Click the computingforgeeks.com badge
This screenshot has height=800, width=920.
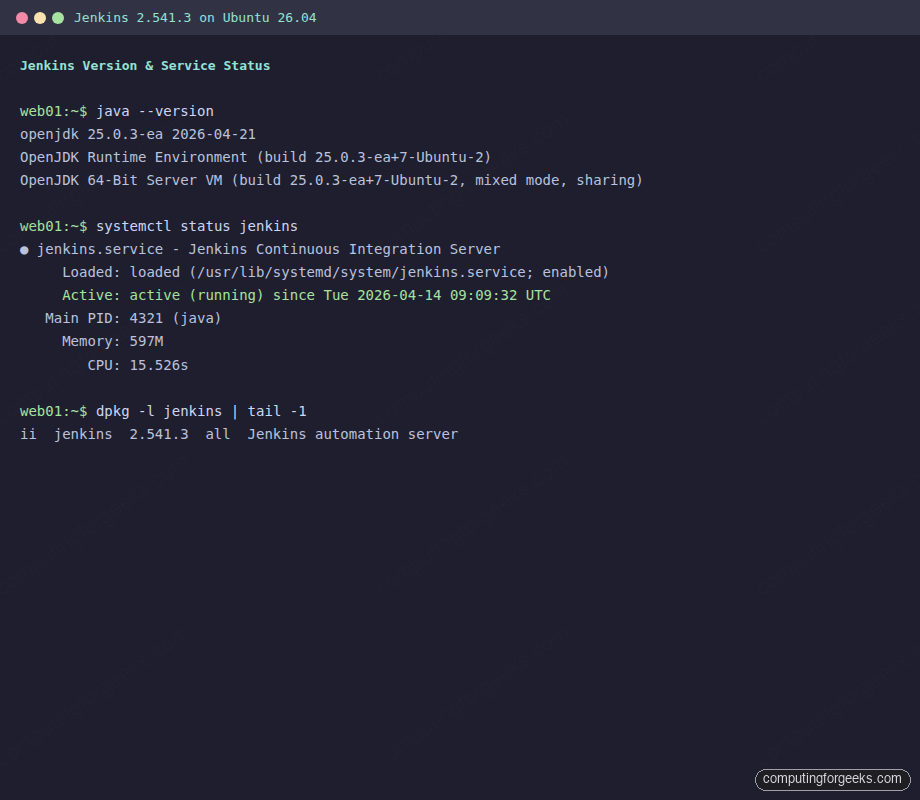tap(830, 779)
